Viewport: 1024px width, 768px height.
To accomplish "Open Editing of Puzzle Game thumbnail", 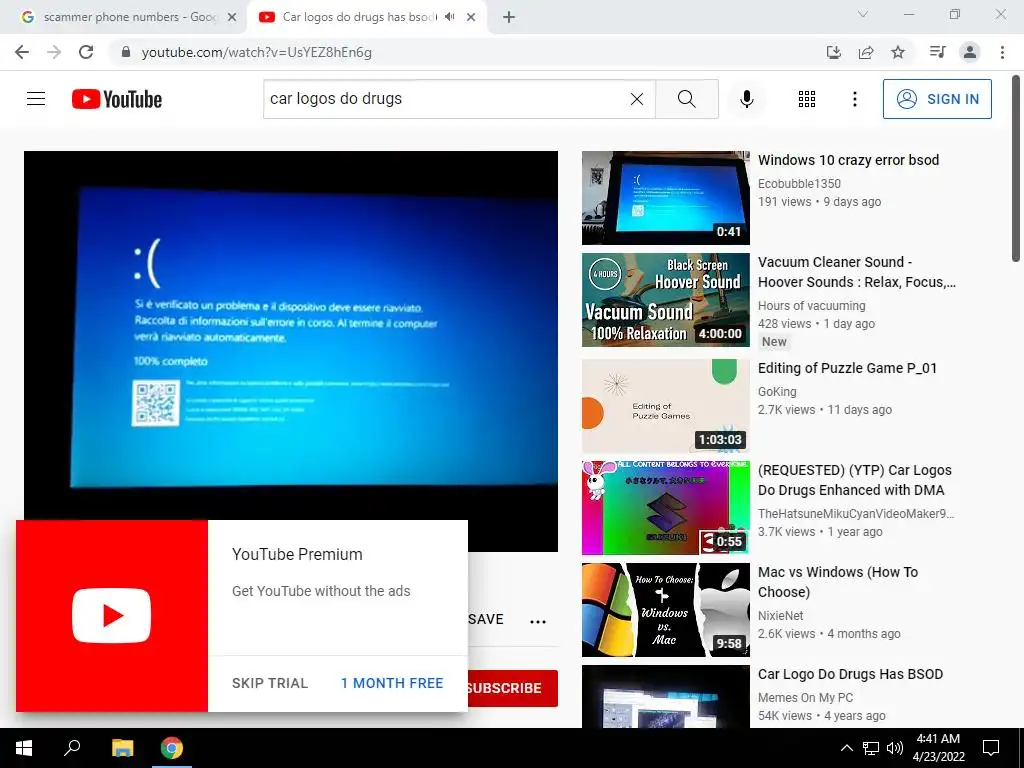I will point(665,406).
